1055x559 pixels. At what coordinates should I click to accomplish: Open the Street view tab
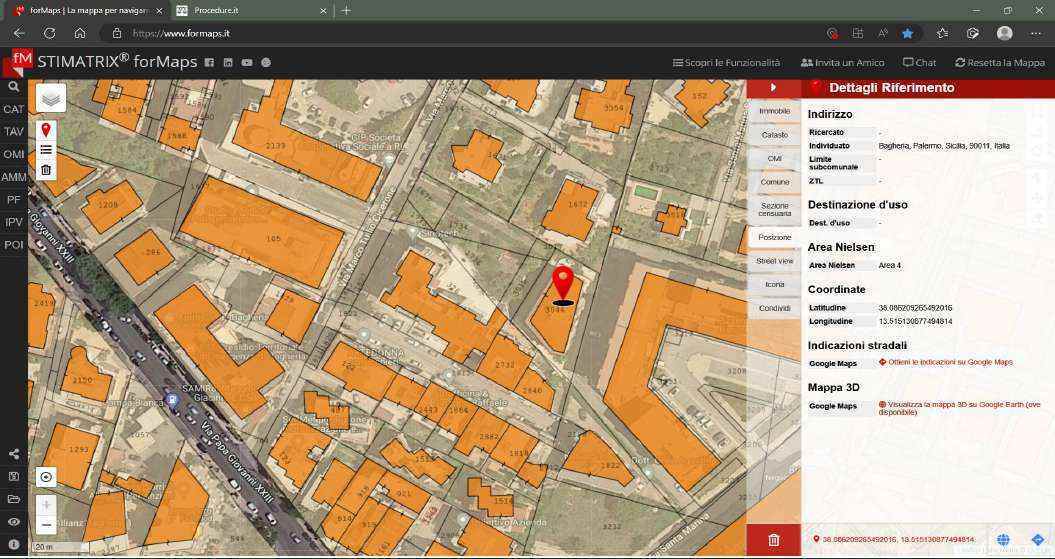[x=774, y=261]
